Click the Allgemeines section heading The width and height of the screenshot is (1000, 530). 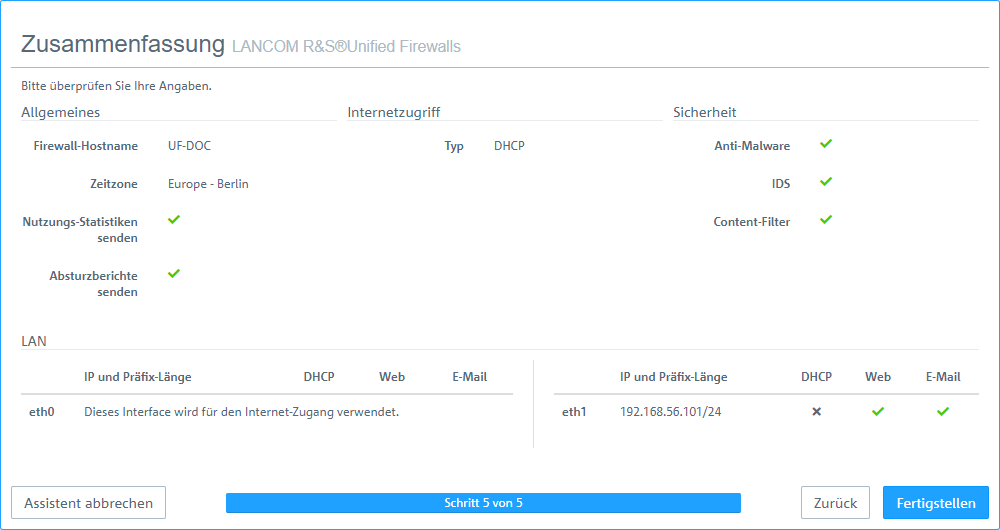click(x=60, y=112)
